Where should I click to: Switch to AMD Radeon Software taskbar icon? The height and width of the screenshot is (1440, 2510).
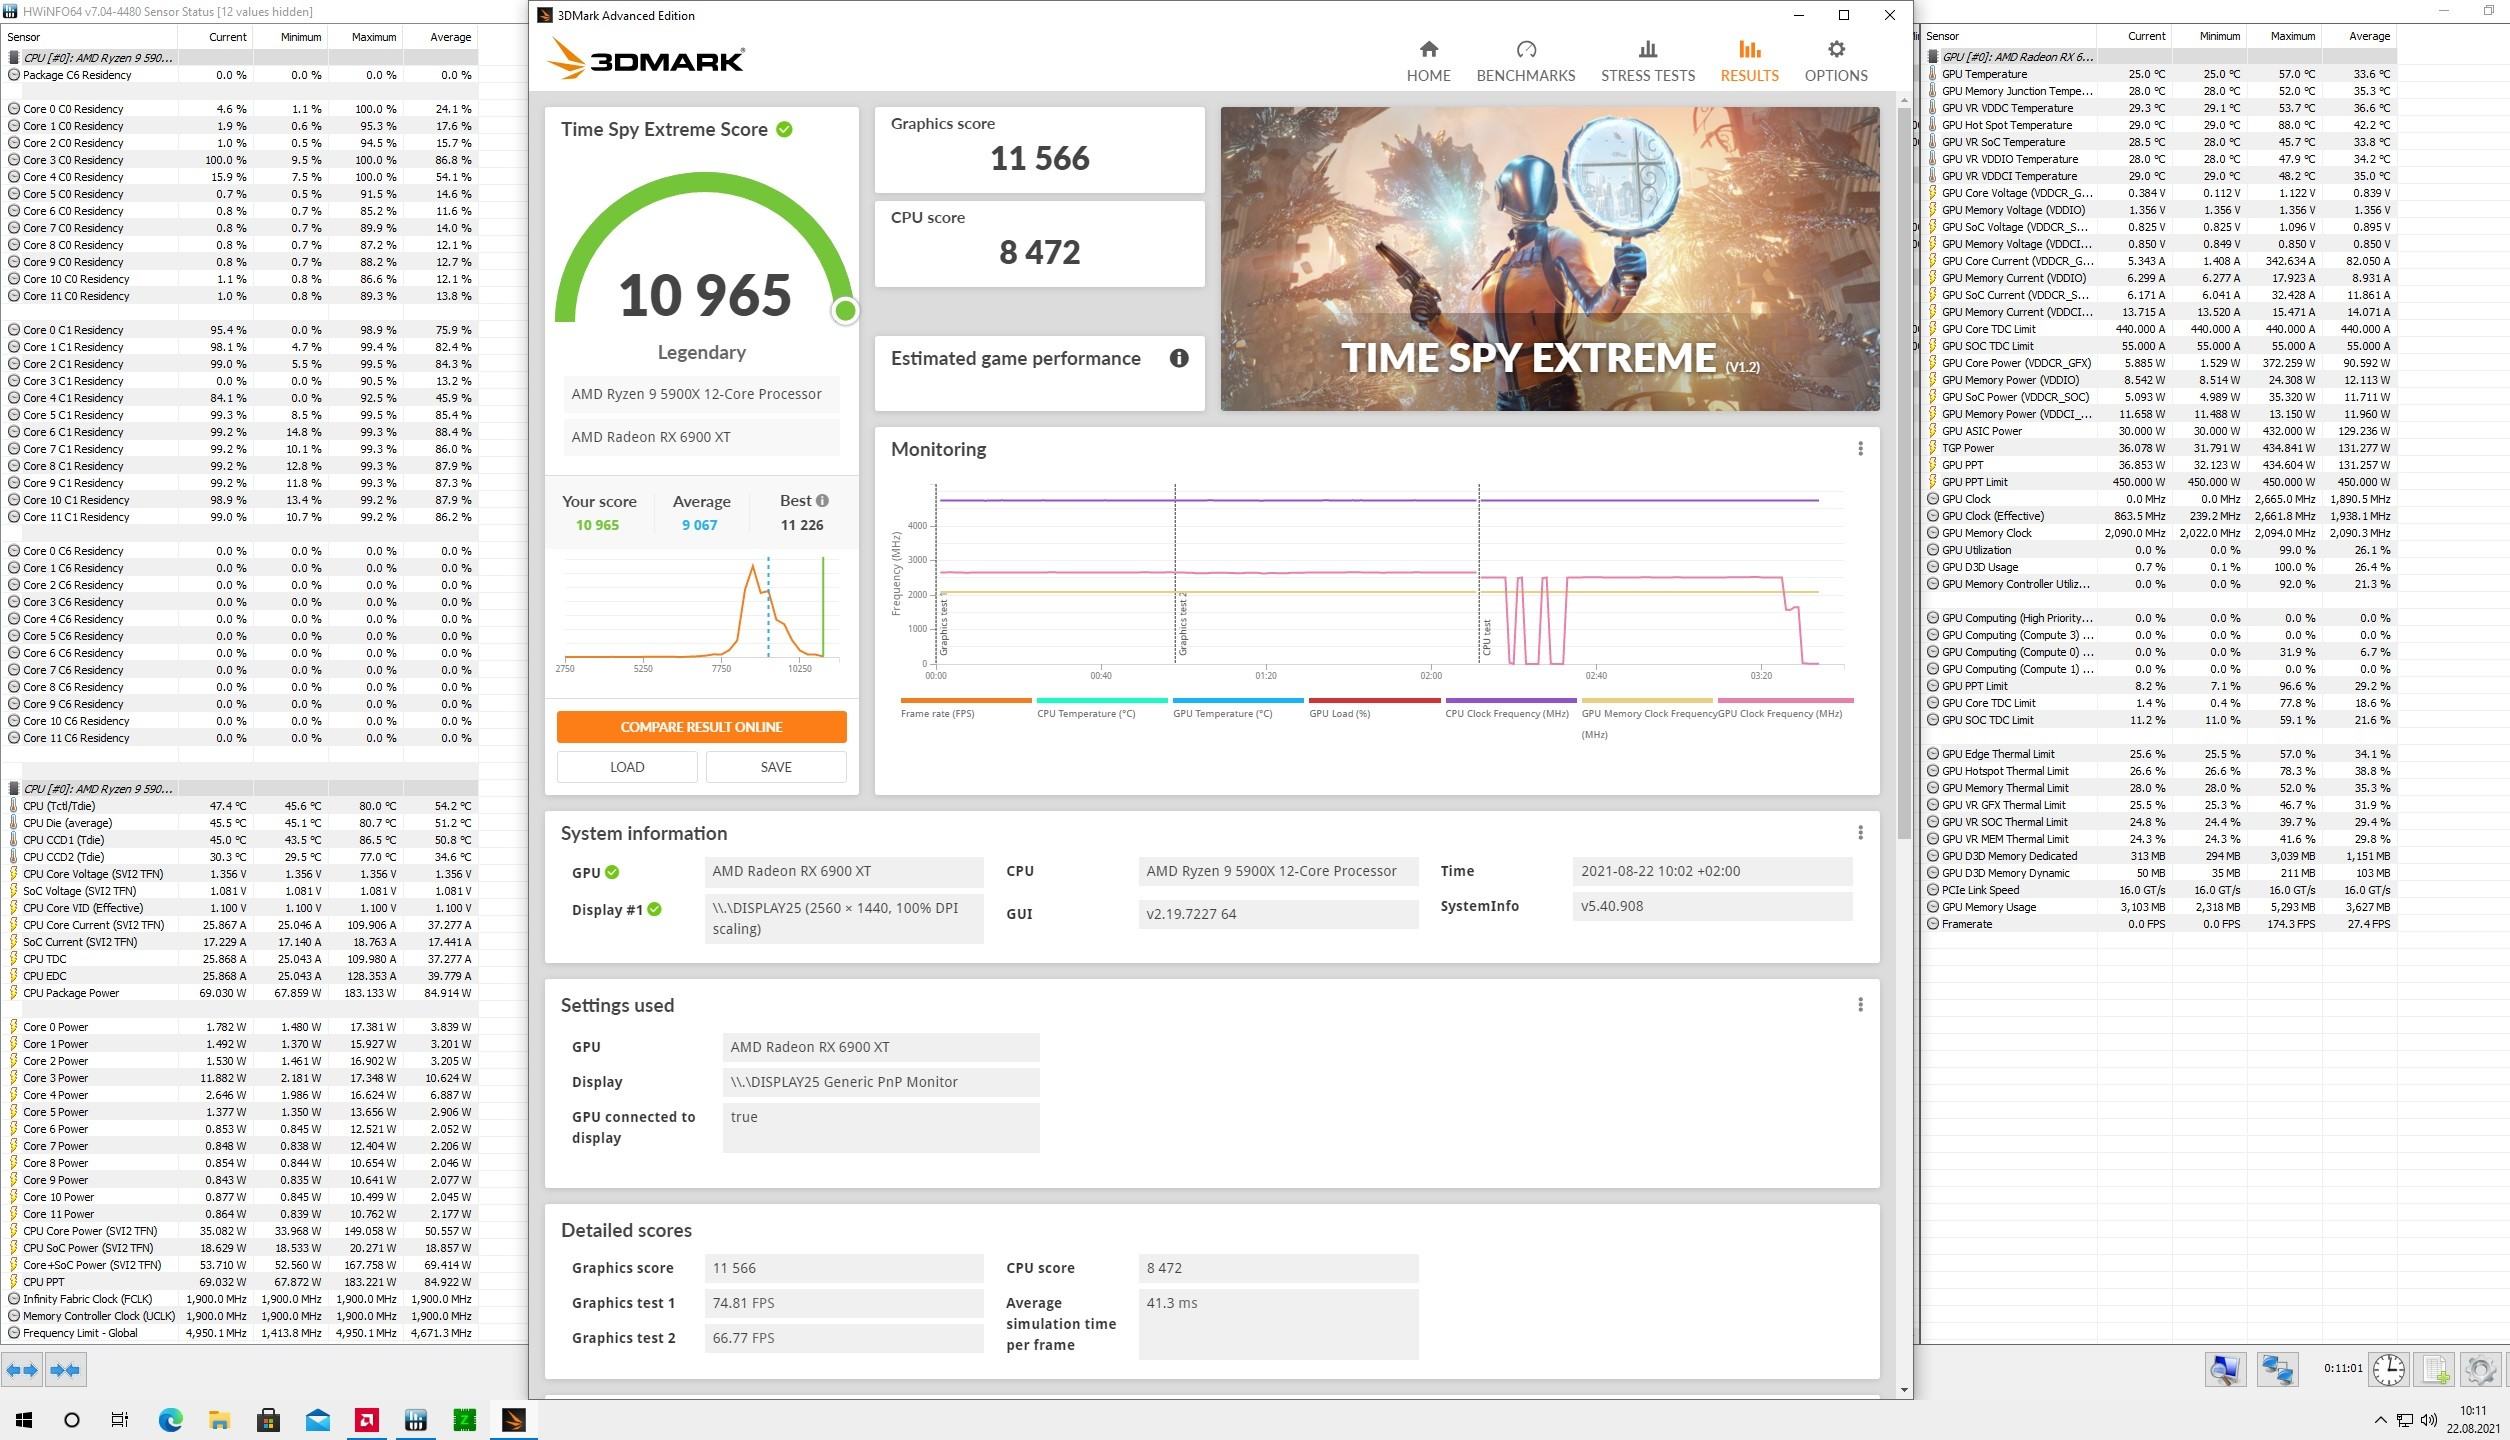click(x=366, y=1419)
